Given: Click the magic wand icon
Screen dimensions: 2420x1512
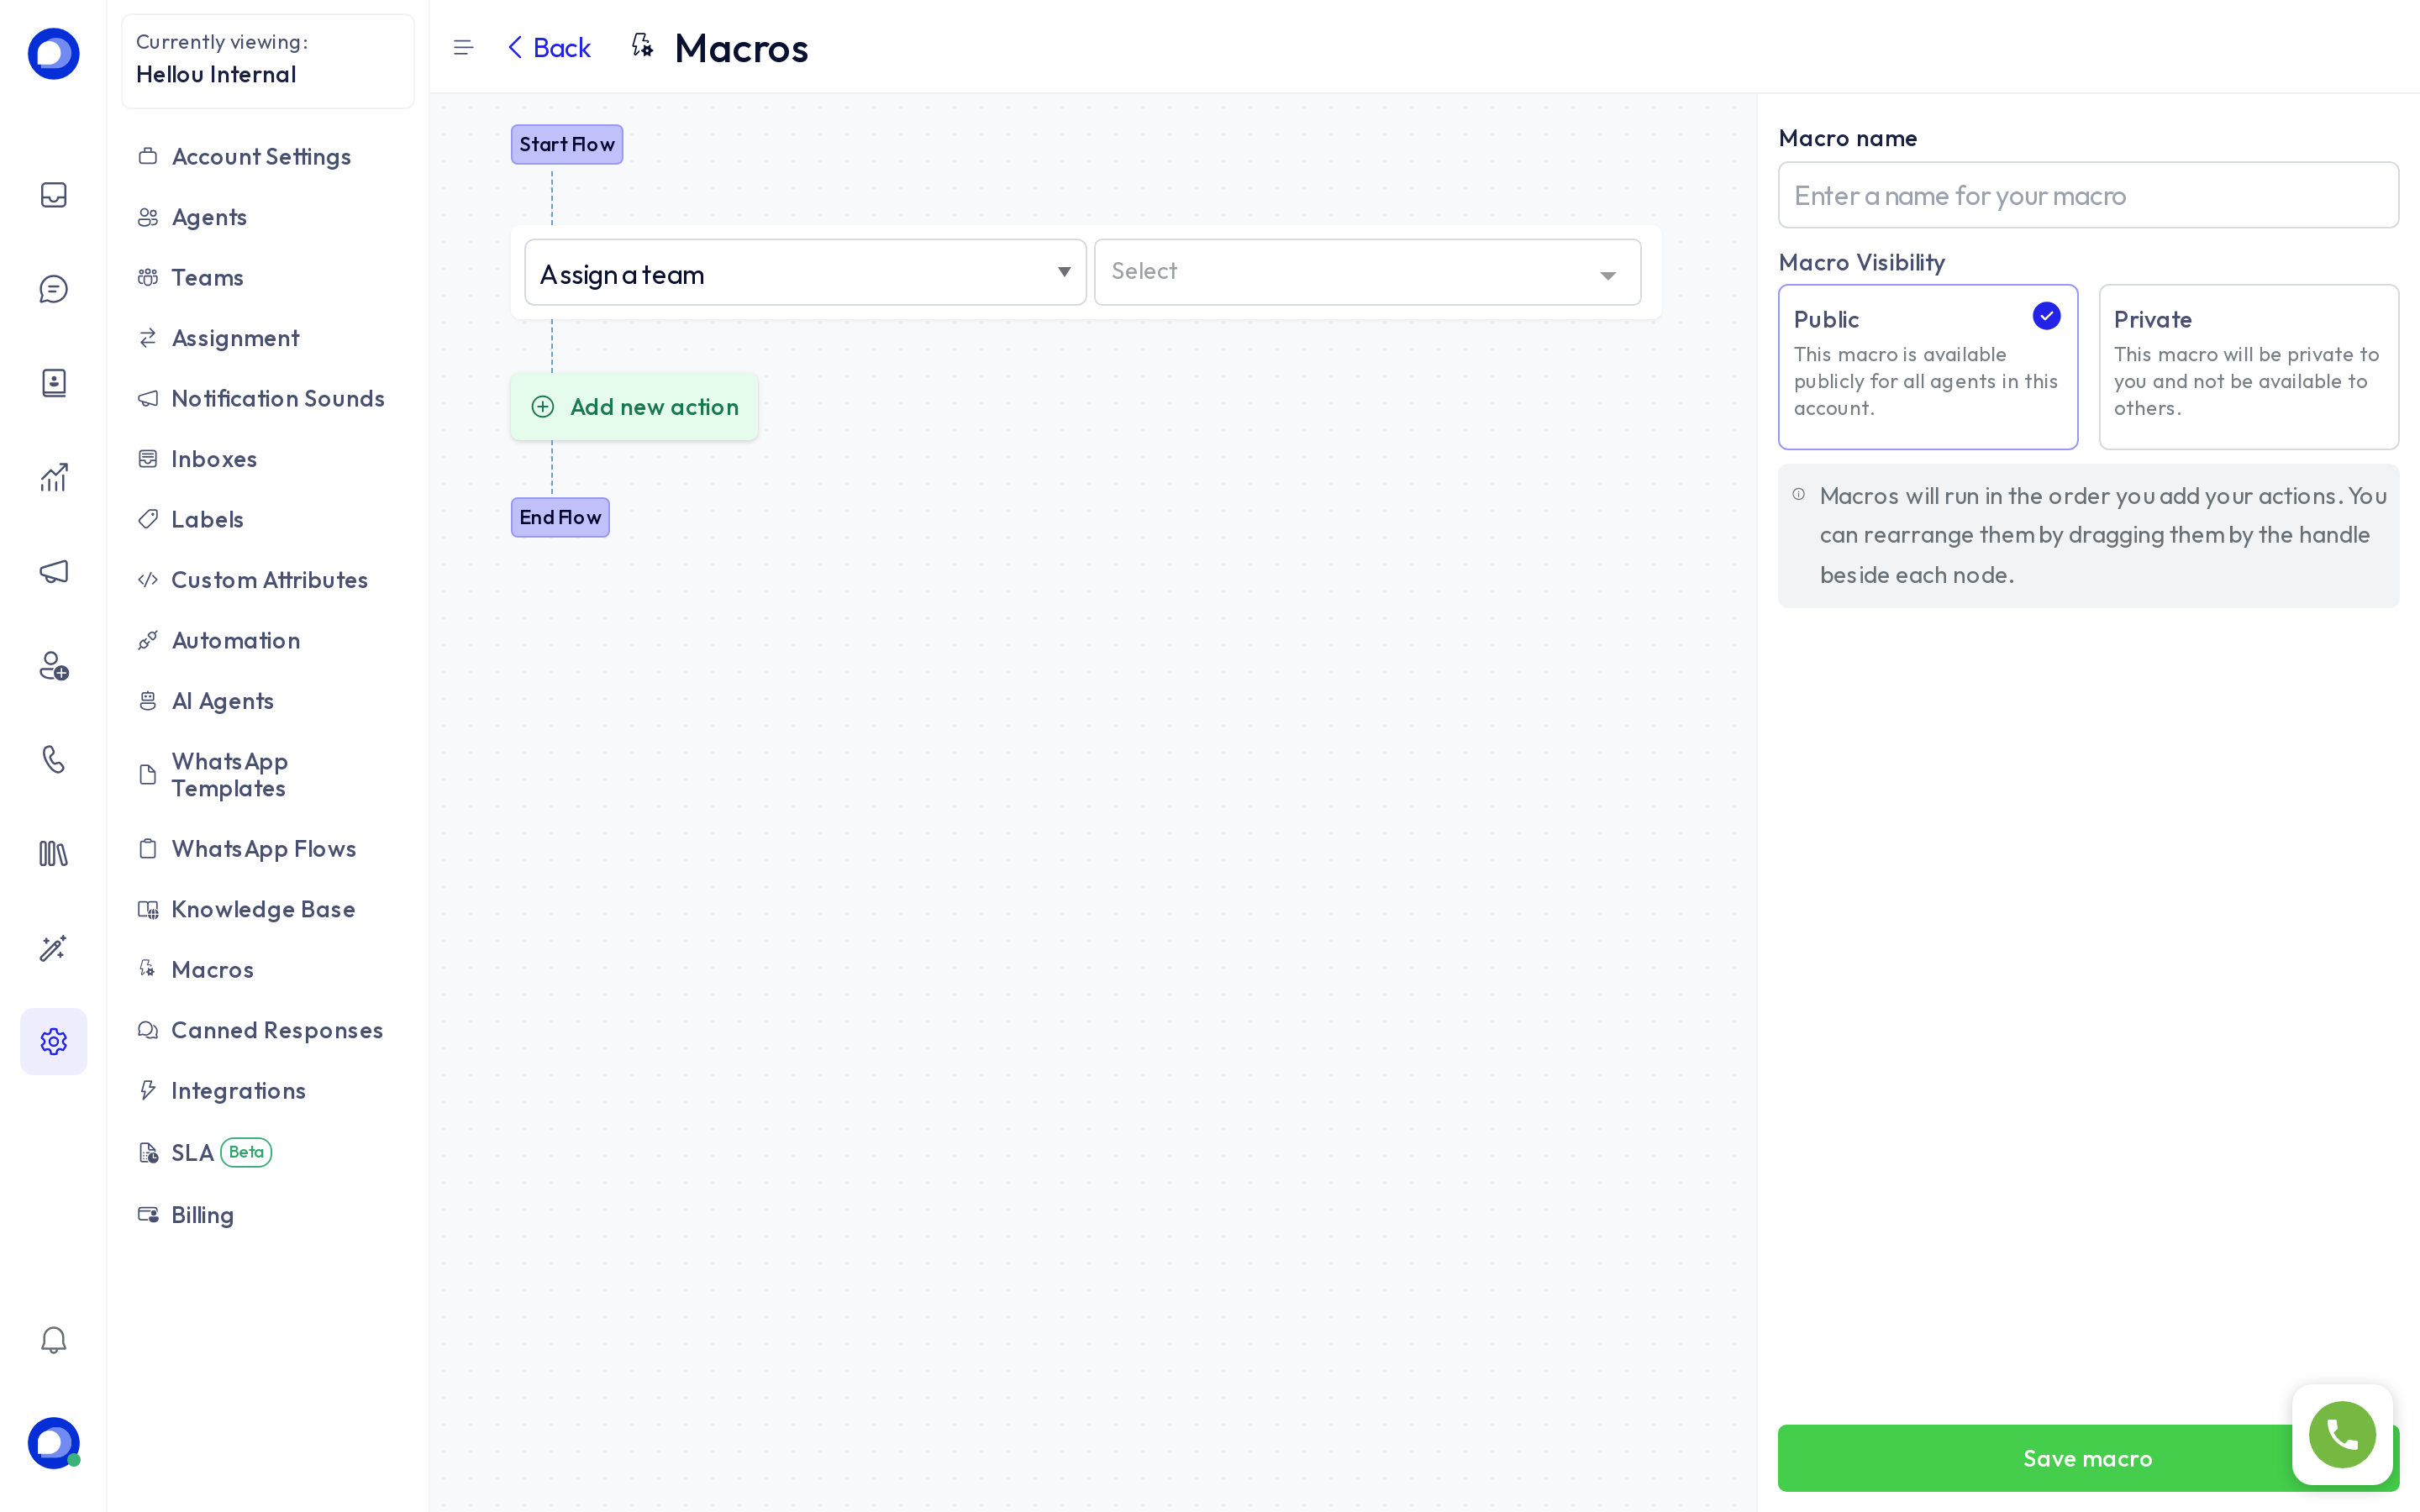Looking at the screenshot, I should [53, 948].
